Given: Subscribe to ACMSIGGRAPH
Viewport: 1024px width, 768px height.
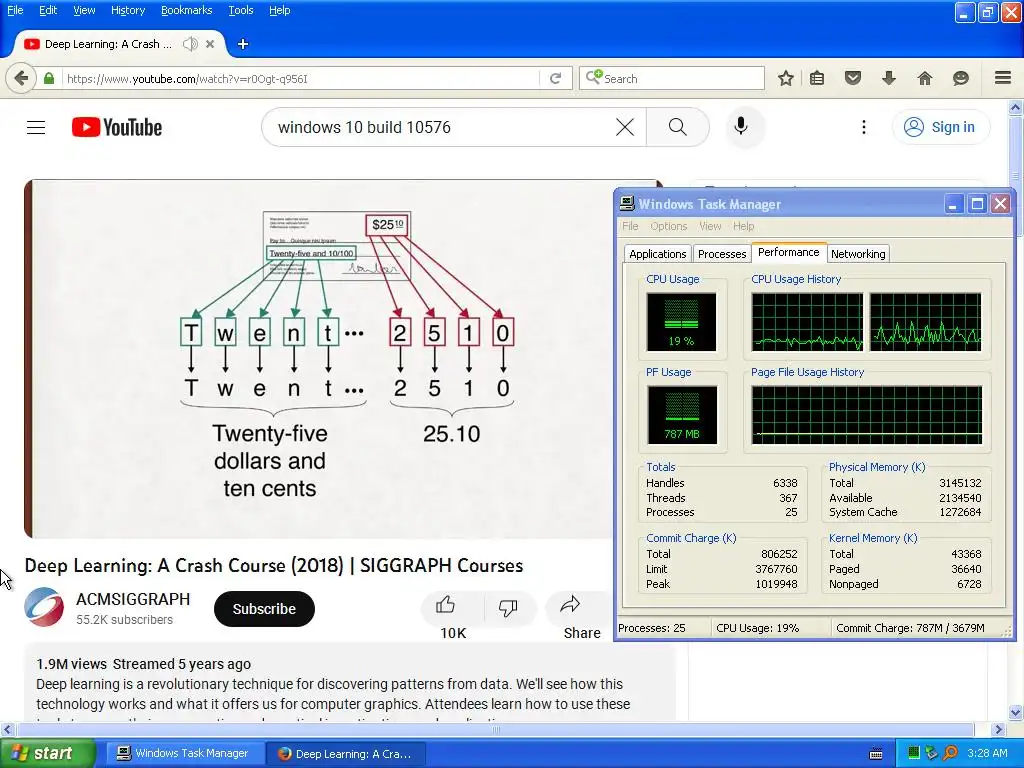Looking at the screenshot, I should [264, 609].
